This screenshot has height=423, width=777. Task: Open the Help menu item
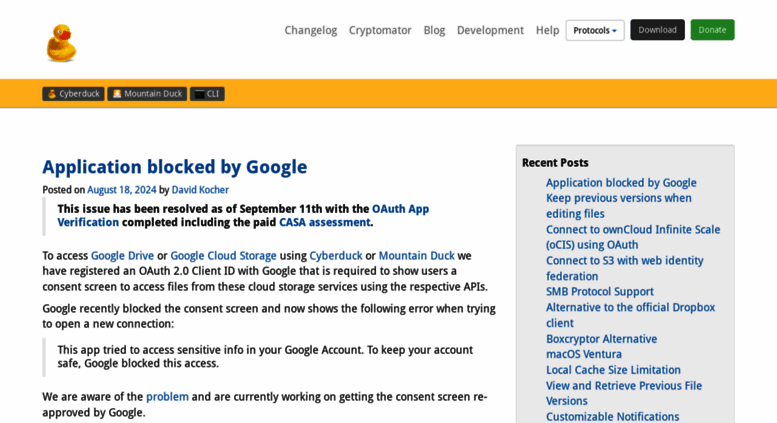point(547,30)
